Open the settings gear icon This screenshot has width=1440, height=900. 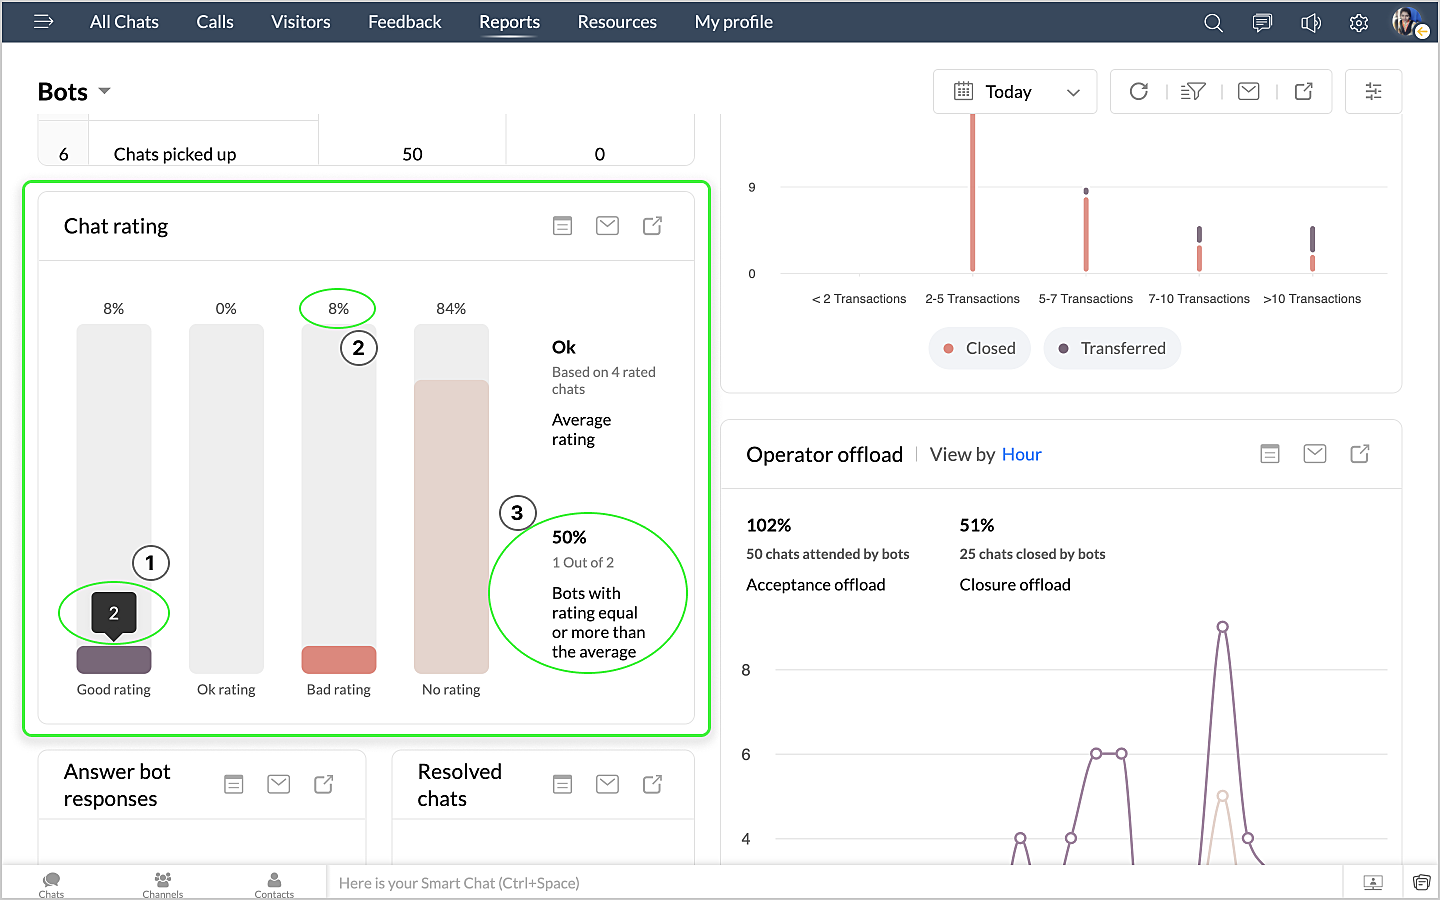1358,23
